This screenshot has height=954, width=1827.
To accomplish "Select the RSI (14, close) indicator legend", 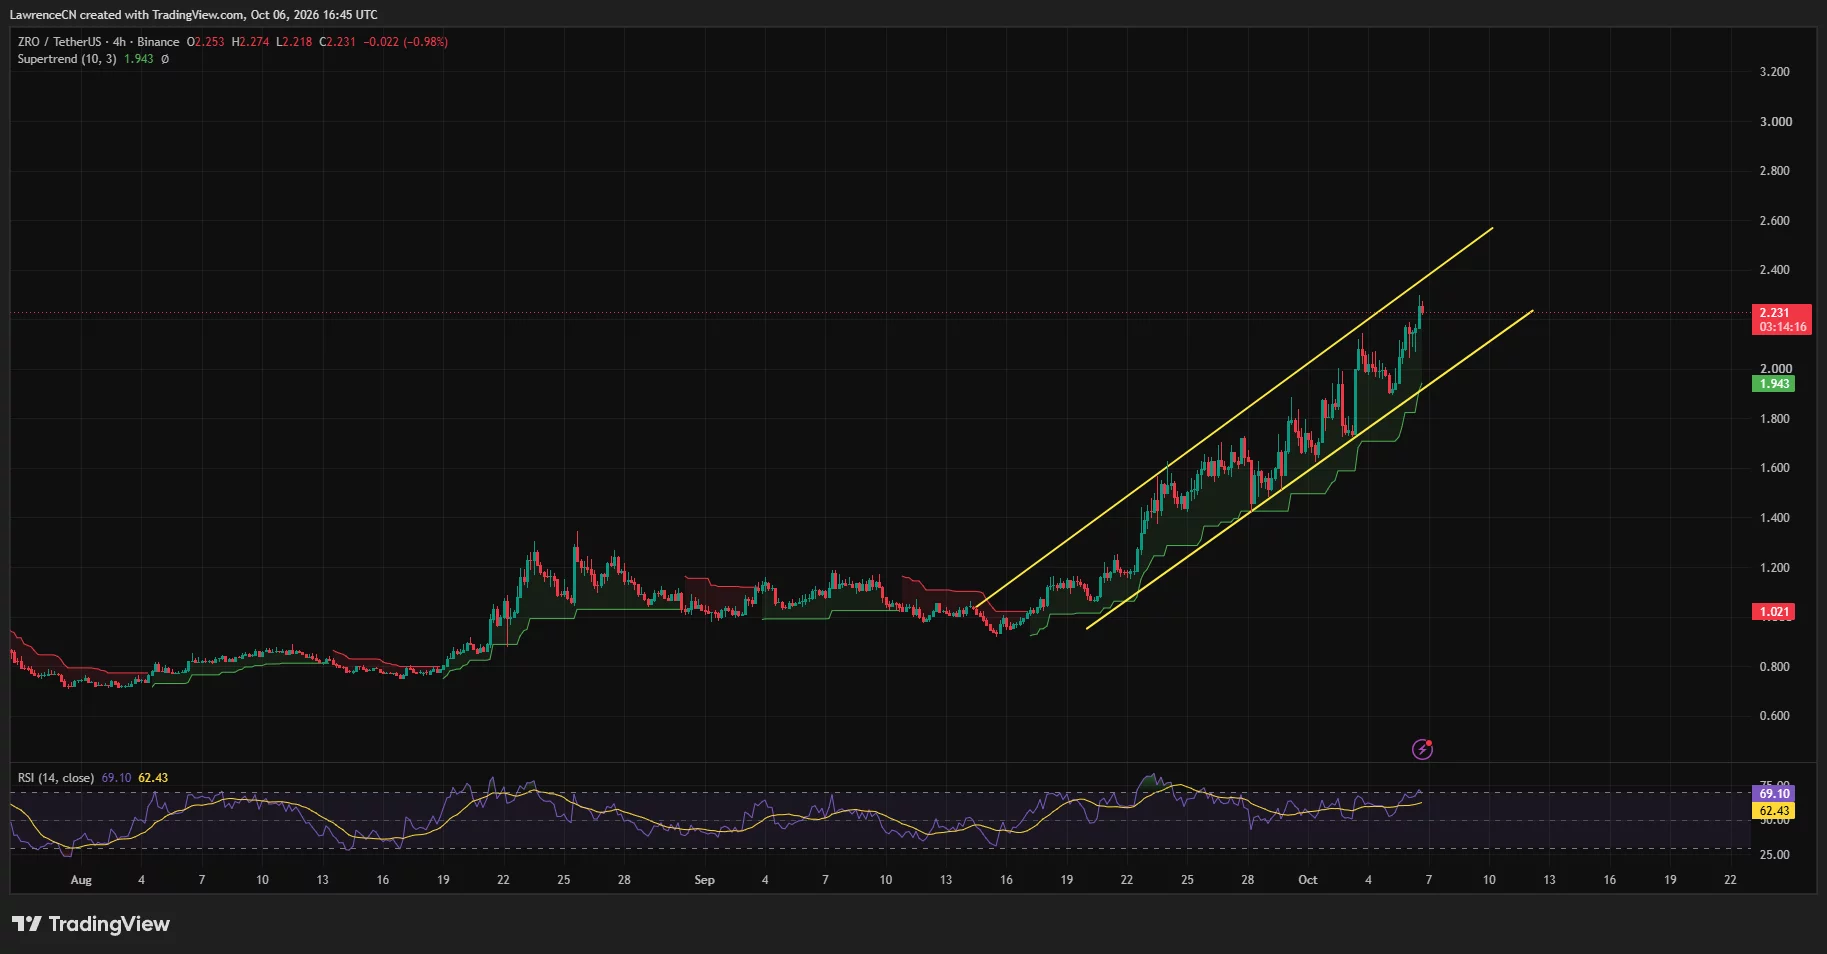I will [x=56, y=778].
